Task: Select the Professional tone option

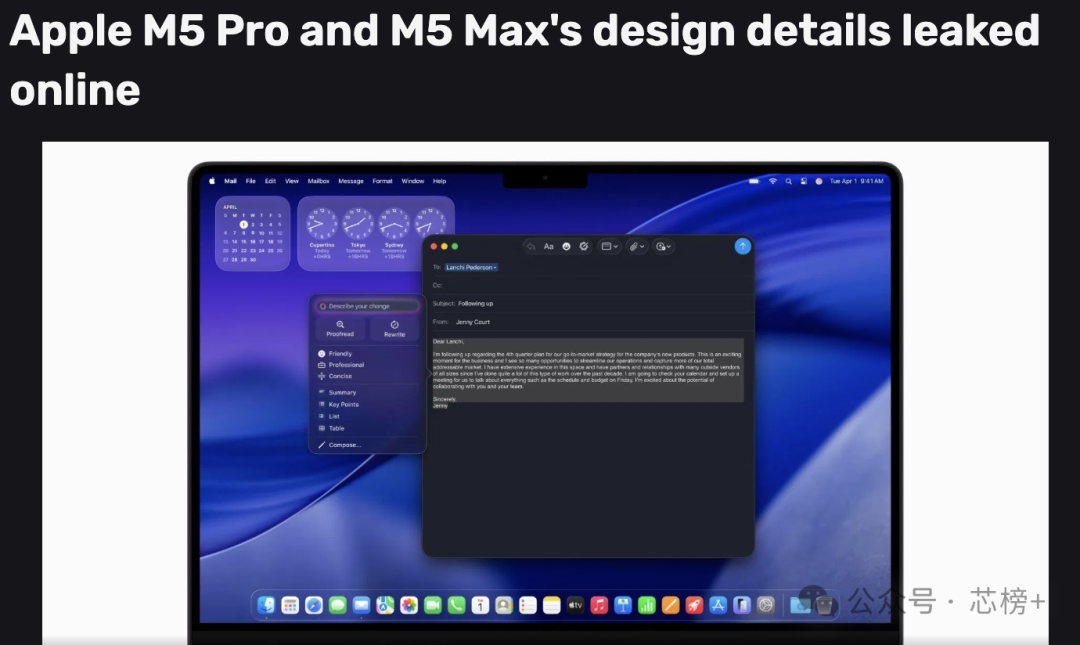Action: (346, 364)
